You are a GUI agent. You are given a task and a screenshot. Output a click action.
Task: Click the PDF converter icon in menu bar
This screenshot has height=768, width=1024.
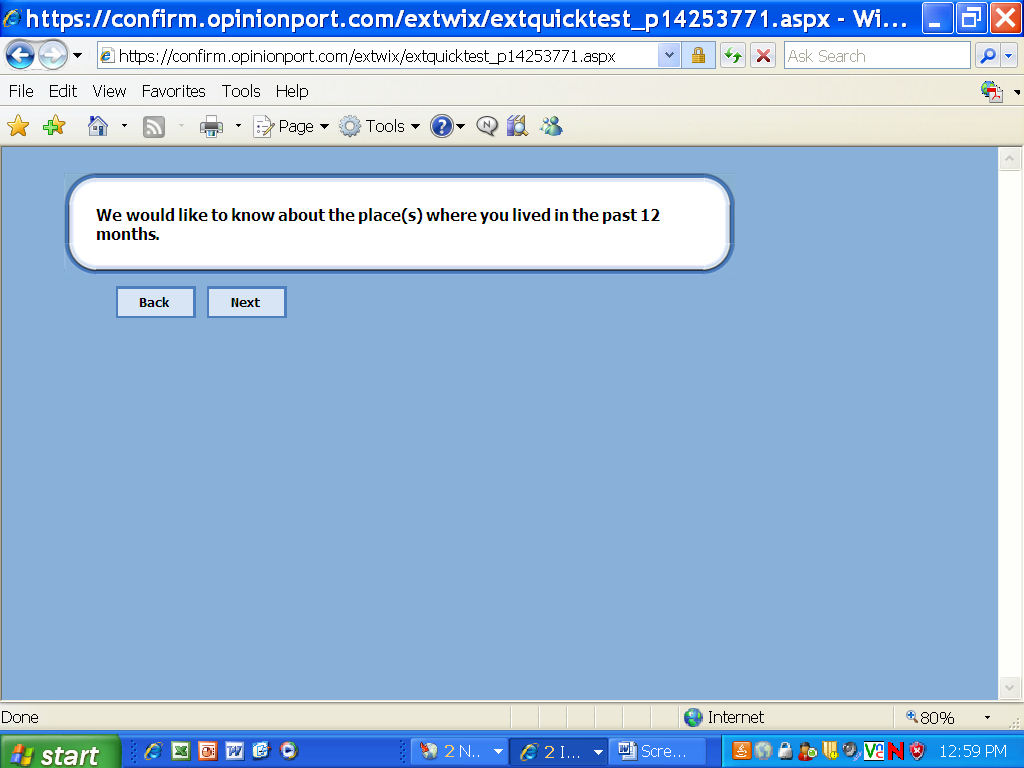[x=991, y=91]
